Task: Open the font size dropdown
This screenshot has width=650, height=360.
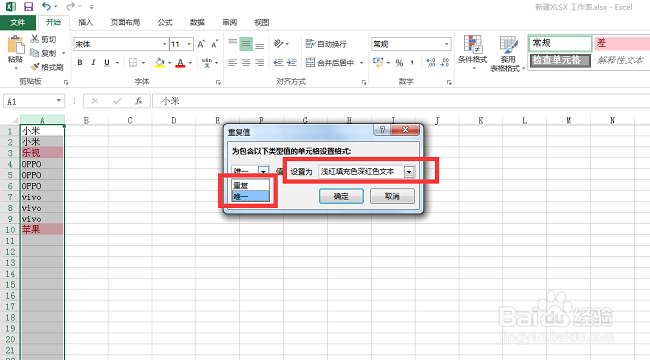Action: (189, 44)
